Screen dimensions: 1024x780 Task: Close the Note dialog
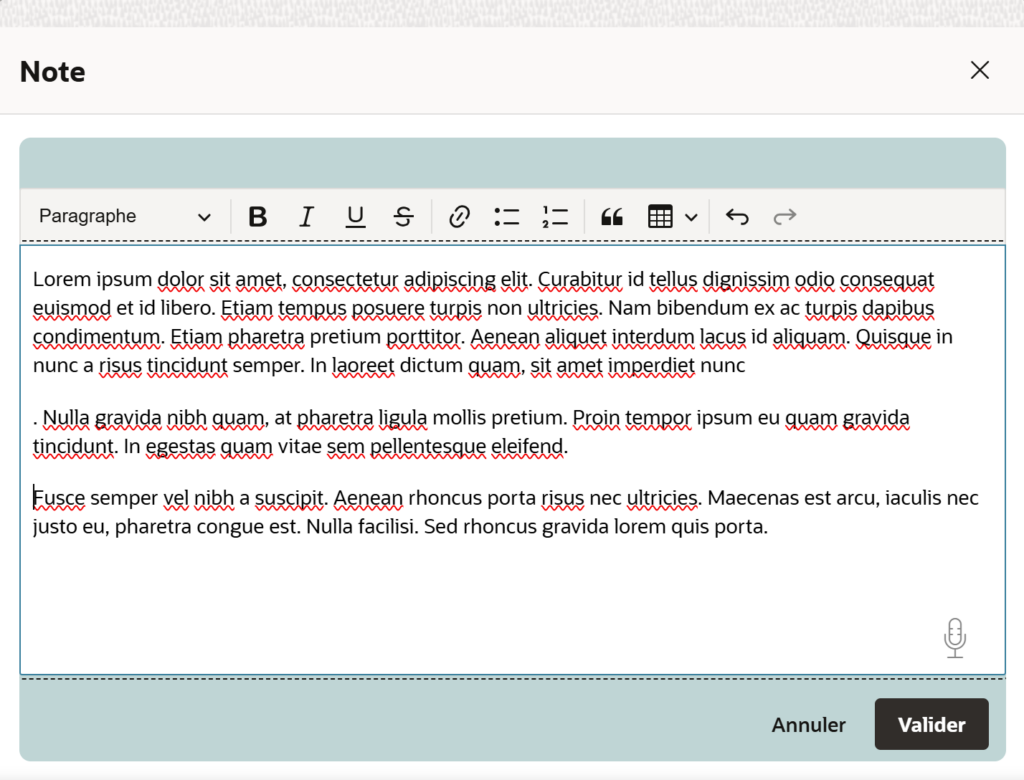[980, 70]
